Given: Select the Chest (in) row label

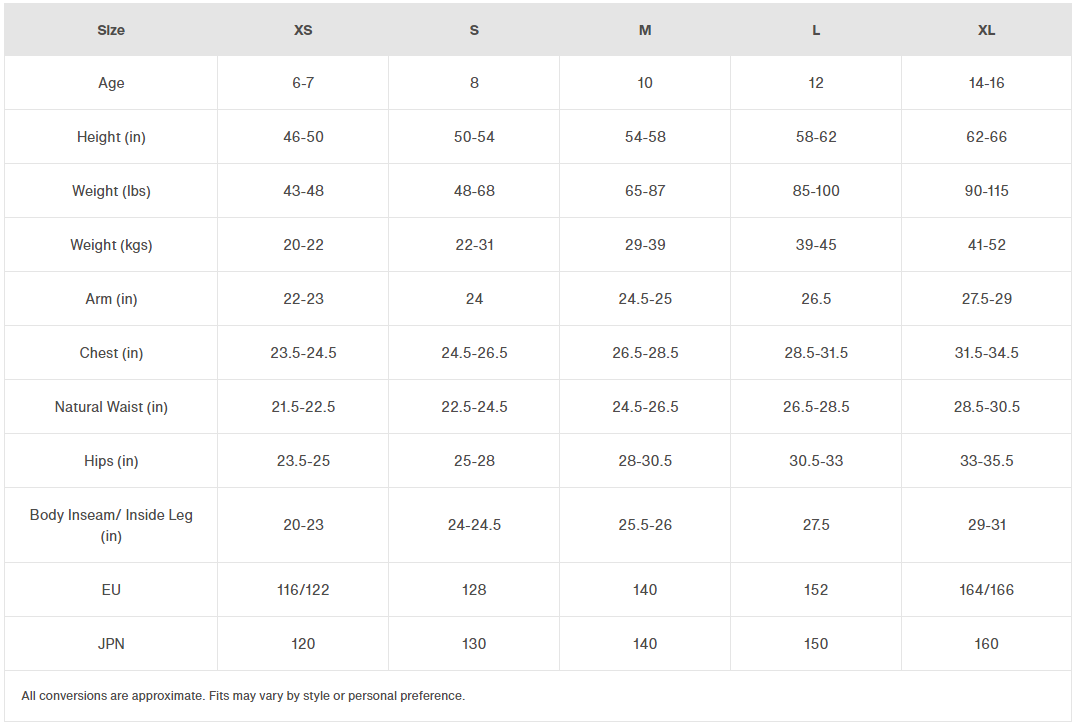Looking at the screenshot, I should coord(111,353).
